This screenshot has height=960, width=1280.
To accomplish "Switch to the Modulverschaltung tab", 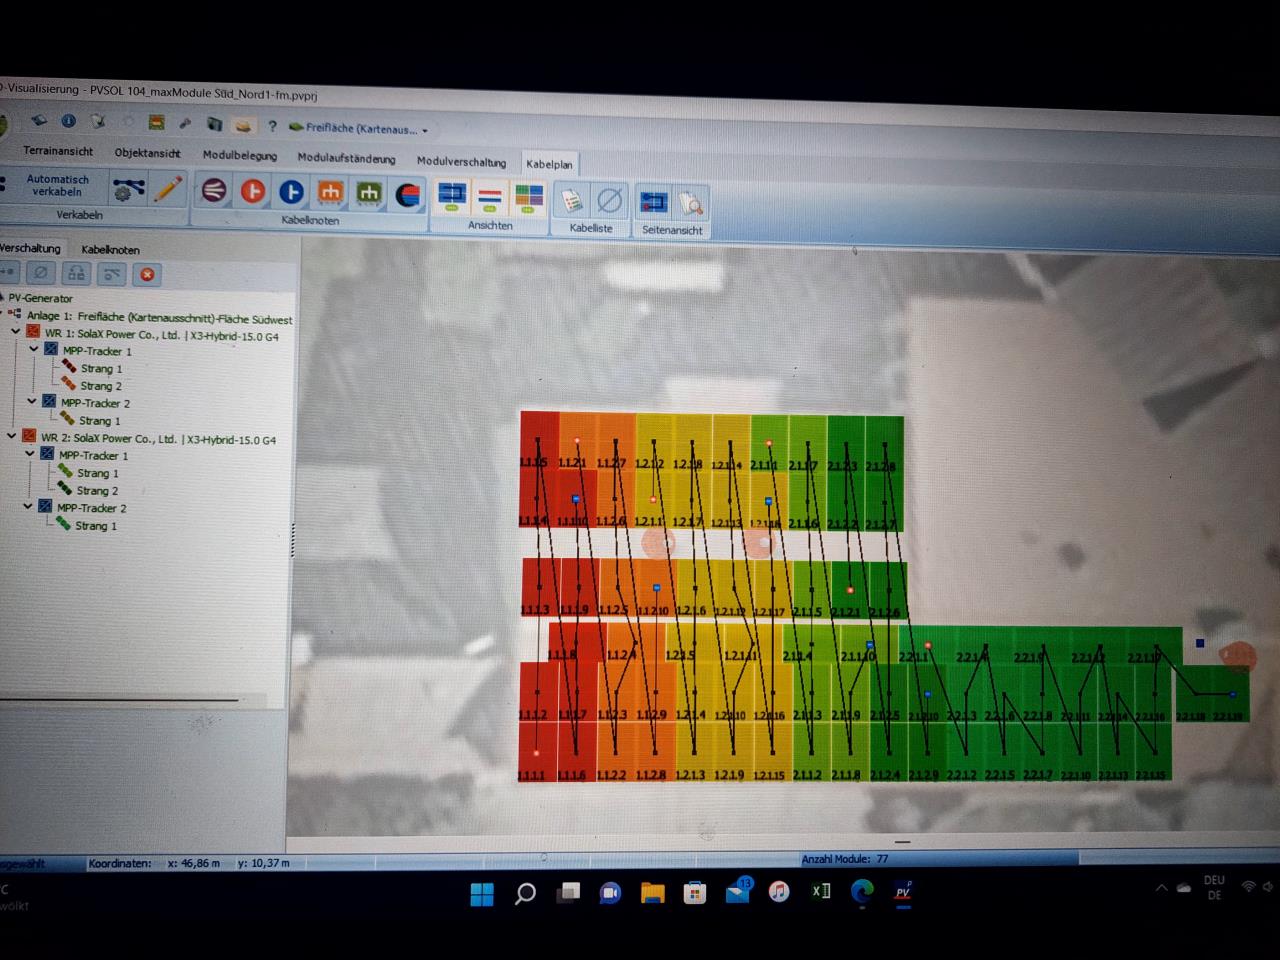I will [x=461, y=161].
